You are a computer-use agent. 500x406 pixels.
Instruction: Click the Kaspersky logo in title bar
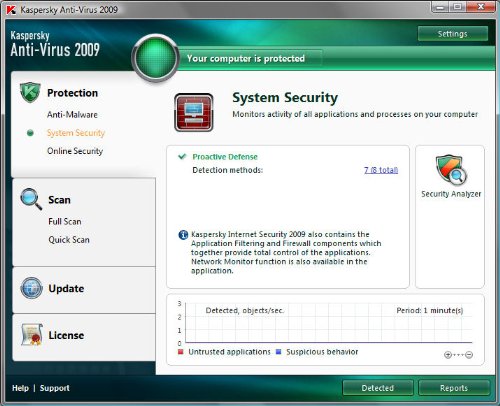(11, 10)
